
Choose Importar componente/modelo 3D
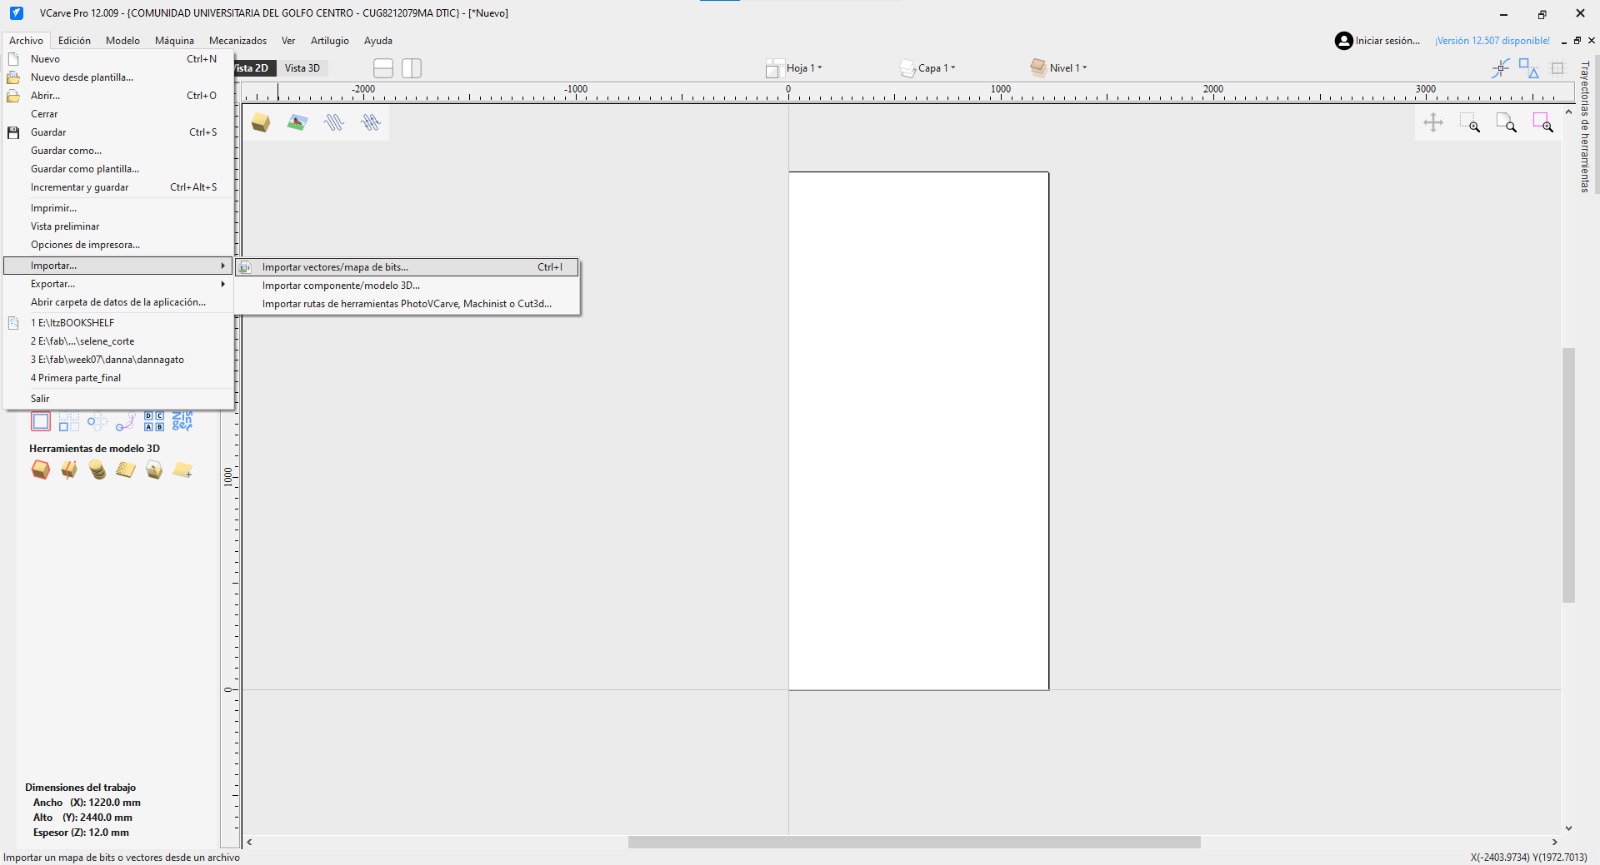click(x=408, y=285)
